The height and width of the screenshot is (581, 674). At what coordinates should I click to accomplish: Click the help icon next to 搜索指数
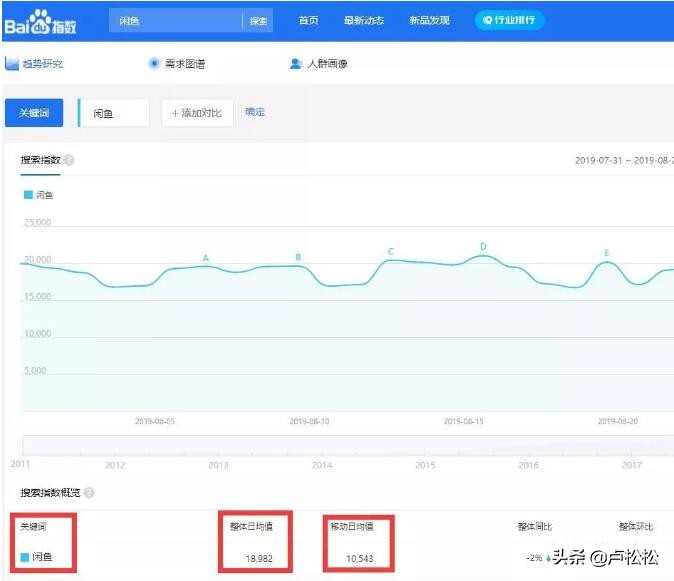click(x=69, y=160)
